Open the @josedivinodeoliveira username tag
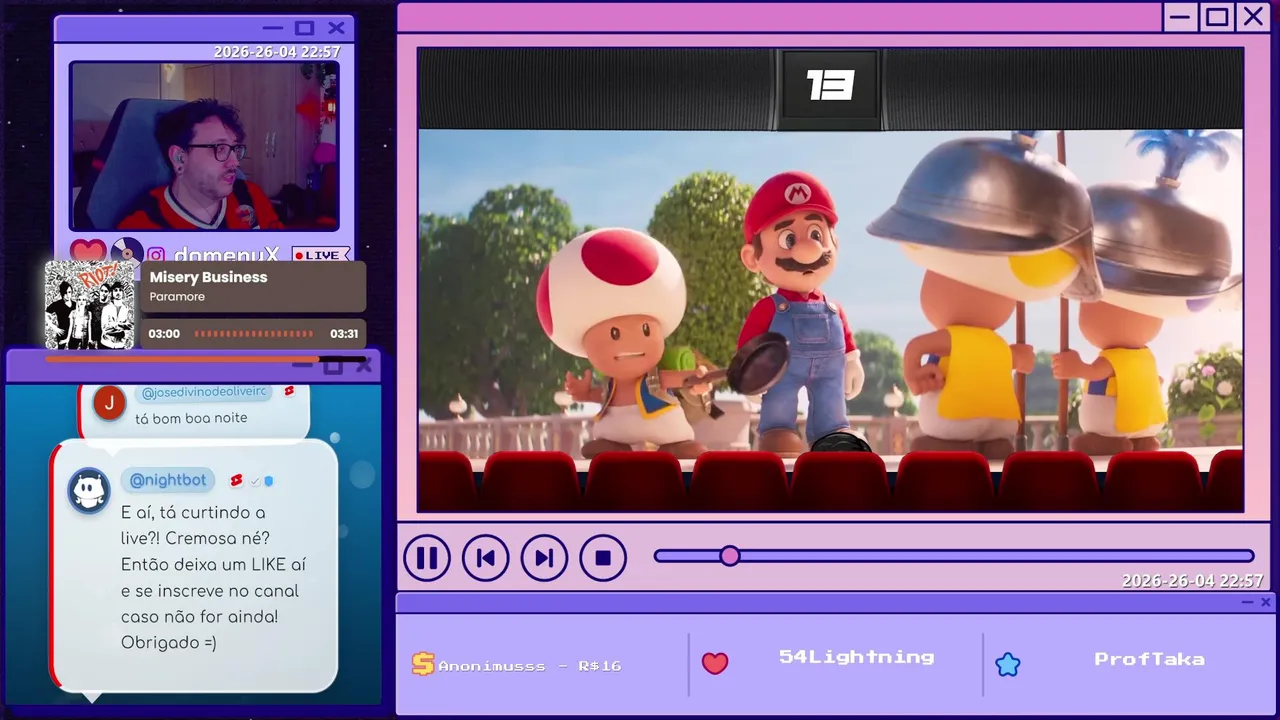1280x720 pixels. click(205, 392)
